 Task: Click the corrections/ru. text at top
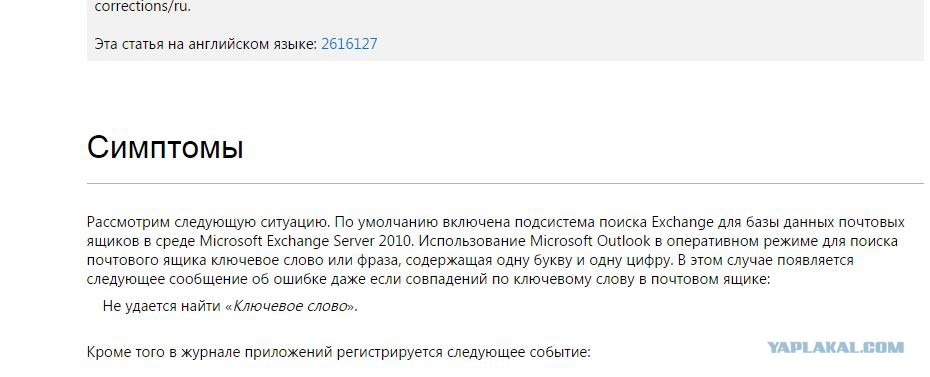point(143,8)
